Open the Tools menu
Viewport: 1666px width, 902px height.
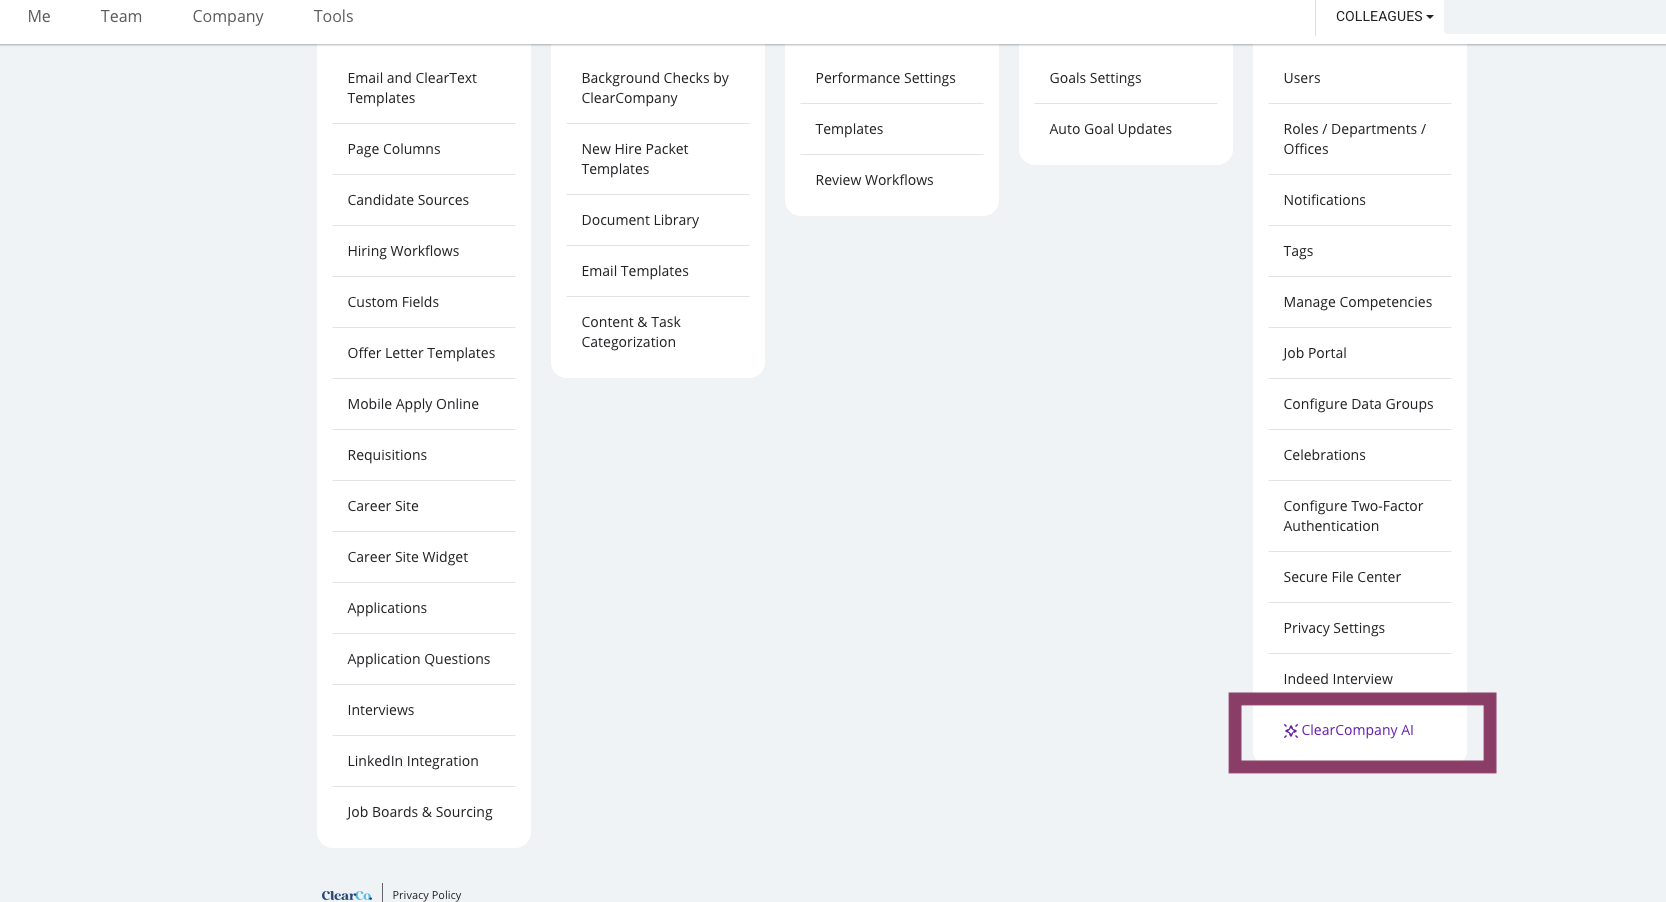coord(333,16)
